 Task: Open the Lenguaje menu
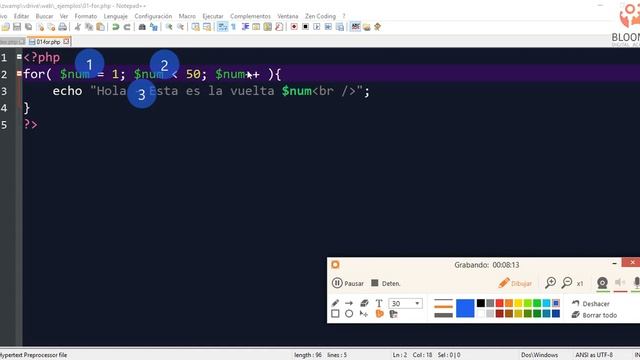(116, 16)
